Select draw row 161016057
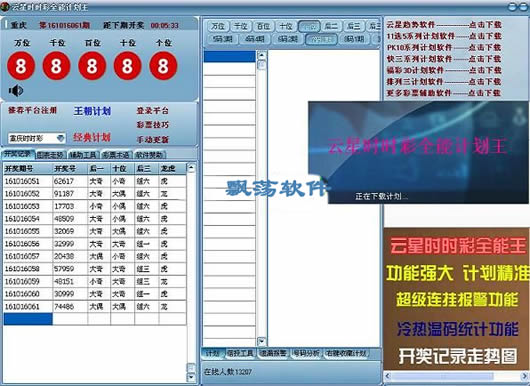Image resolution: width=530 pixels, height=386 pixels. tap(95, 256)
